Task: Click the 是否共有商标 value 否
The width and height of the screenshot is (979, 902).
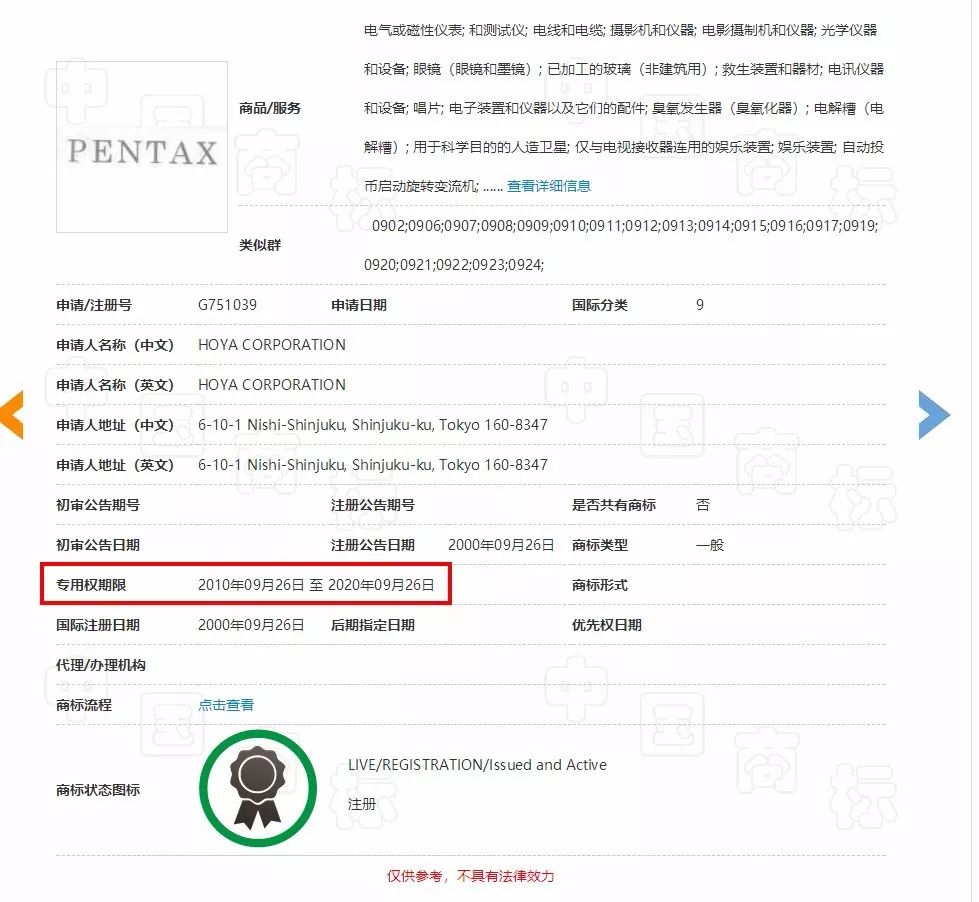Action: (702, 504)
